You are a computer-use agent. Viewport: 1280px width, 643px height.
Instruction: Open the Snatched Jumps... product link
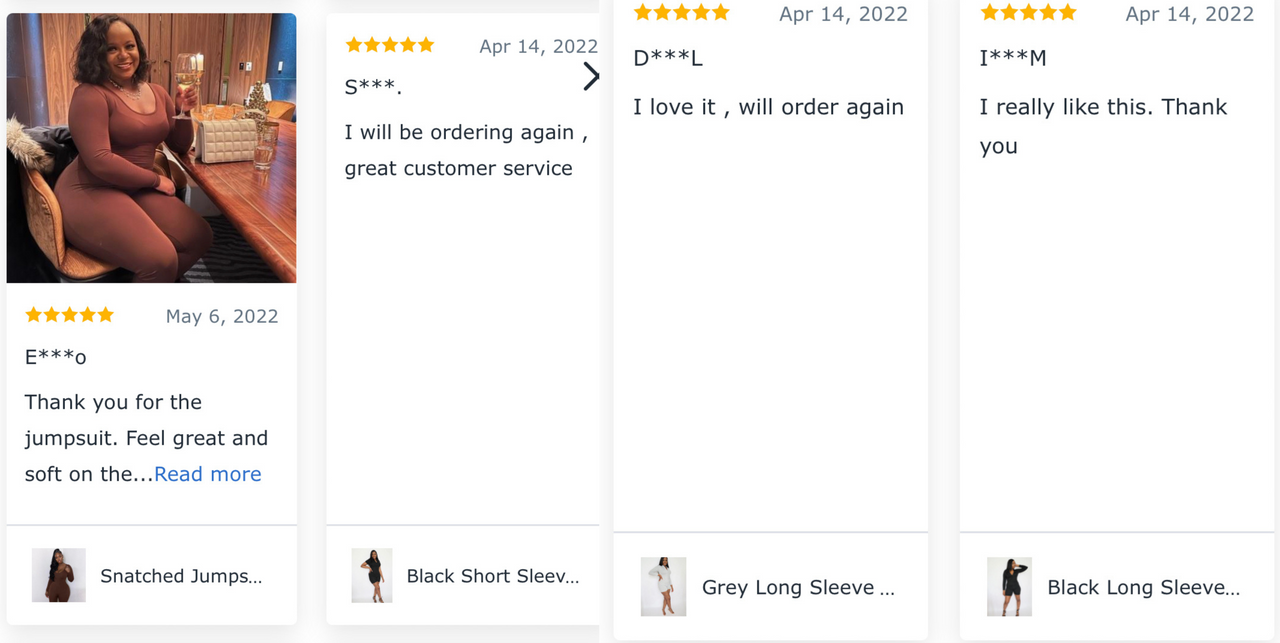point(181,576)
